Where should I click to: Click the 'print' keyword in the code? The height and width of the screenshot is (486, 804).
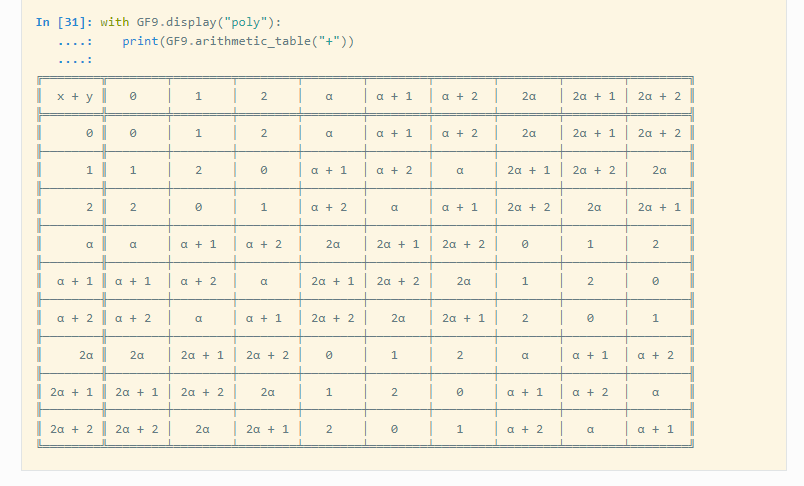tap(140, 42)
